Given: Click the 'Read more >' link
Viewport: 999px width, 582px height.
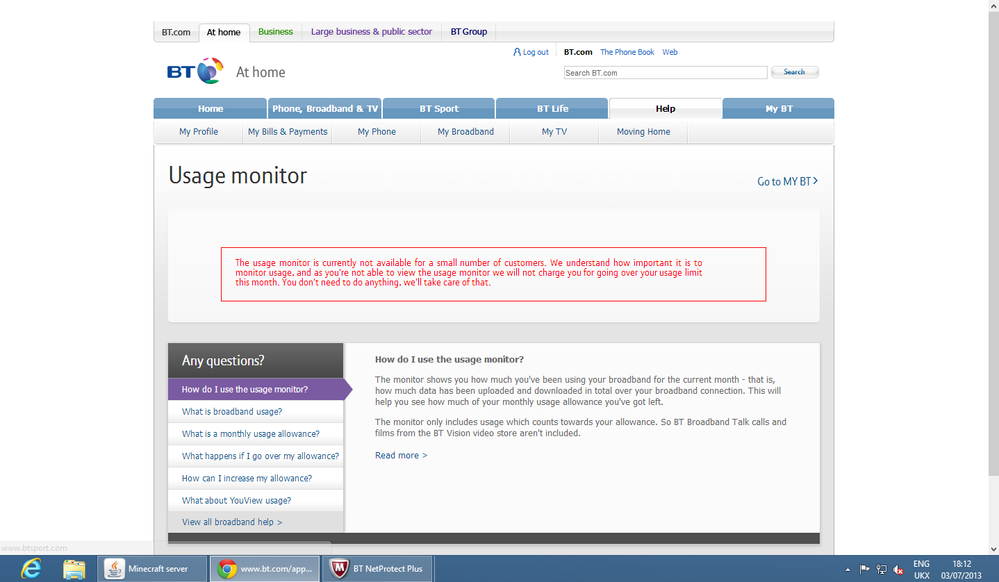Looking at the screenshot, I should click(401, 455).
